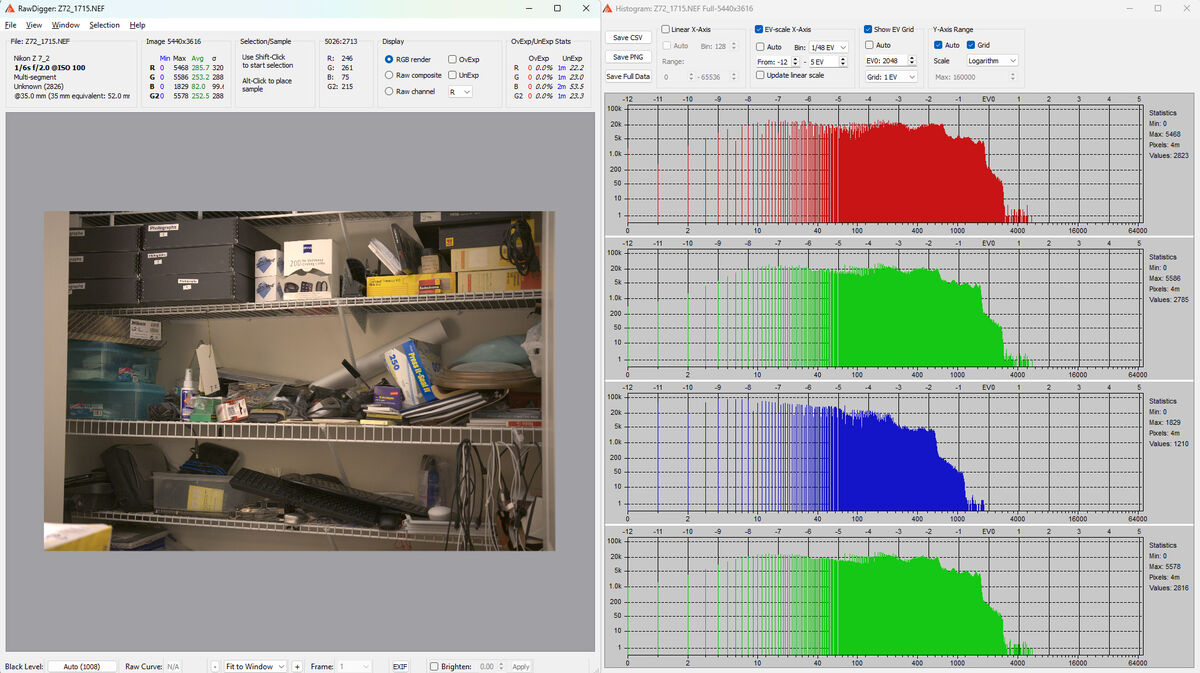
Task: Click the coordinates 5026:2713 label
Action: tap(341, 42)
